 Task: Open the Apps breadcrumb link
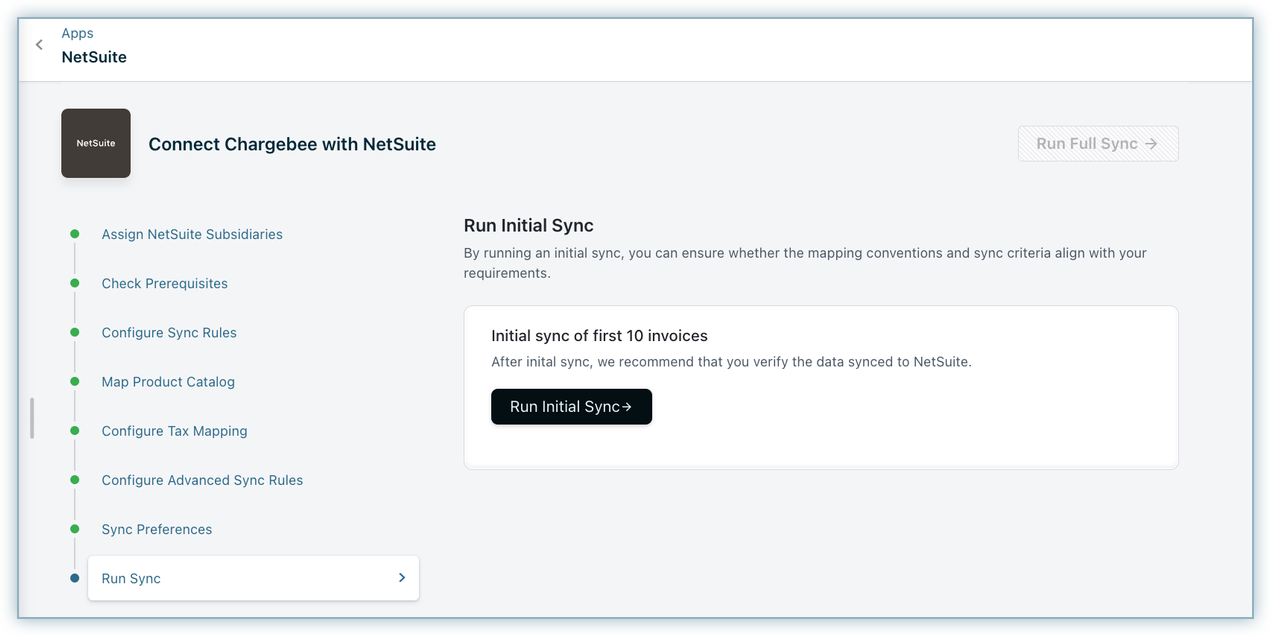point(77,33)
